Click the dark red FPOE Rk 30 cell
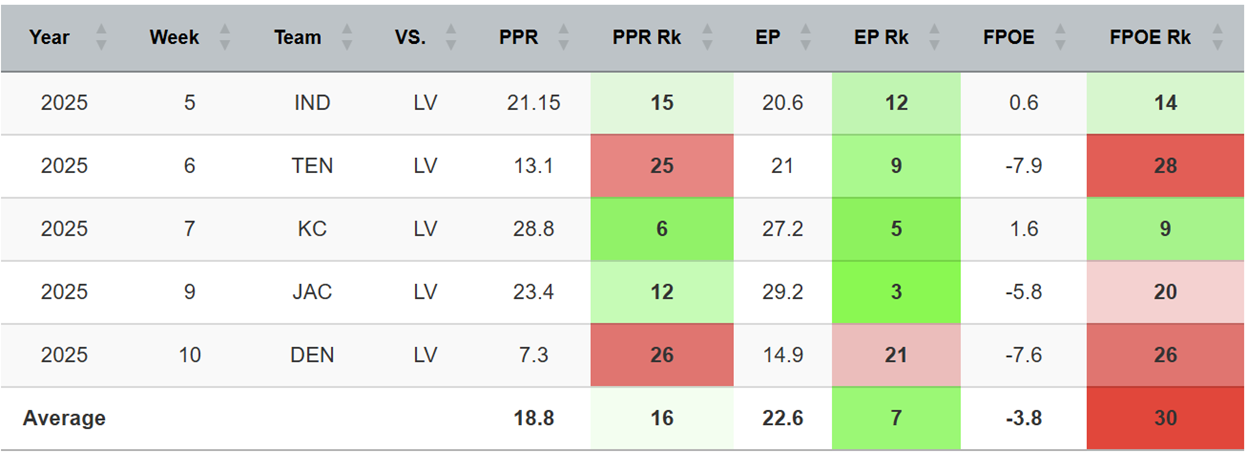Image resolution: width=1247 pixels, height=452 pixels. click(1165, 418)
